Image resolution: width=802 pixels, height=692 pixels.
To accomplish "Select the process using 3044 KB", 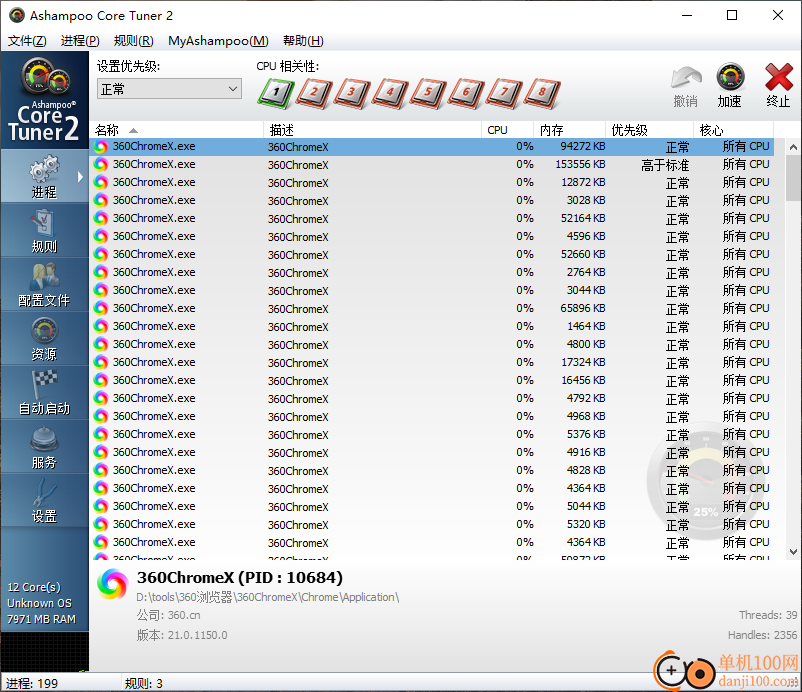I will pos(432,291).
